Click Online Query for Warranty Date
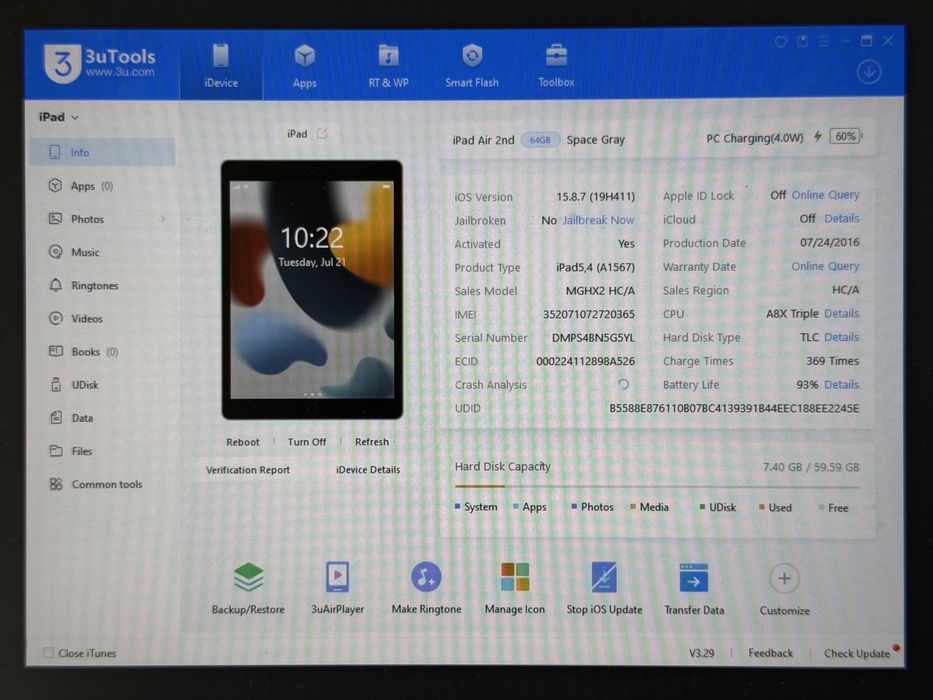The width and height of the screenshot is (933, 700). [825, 266]
